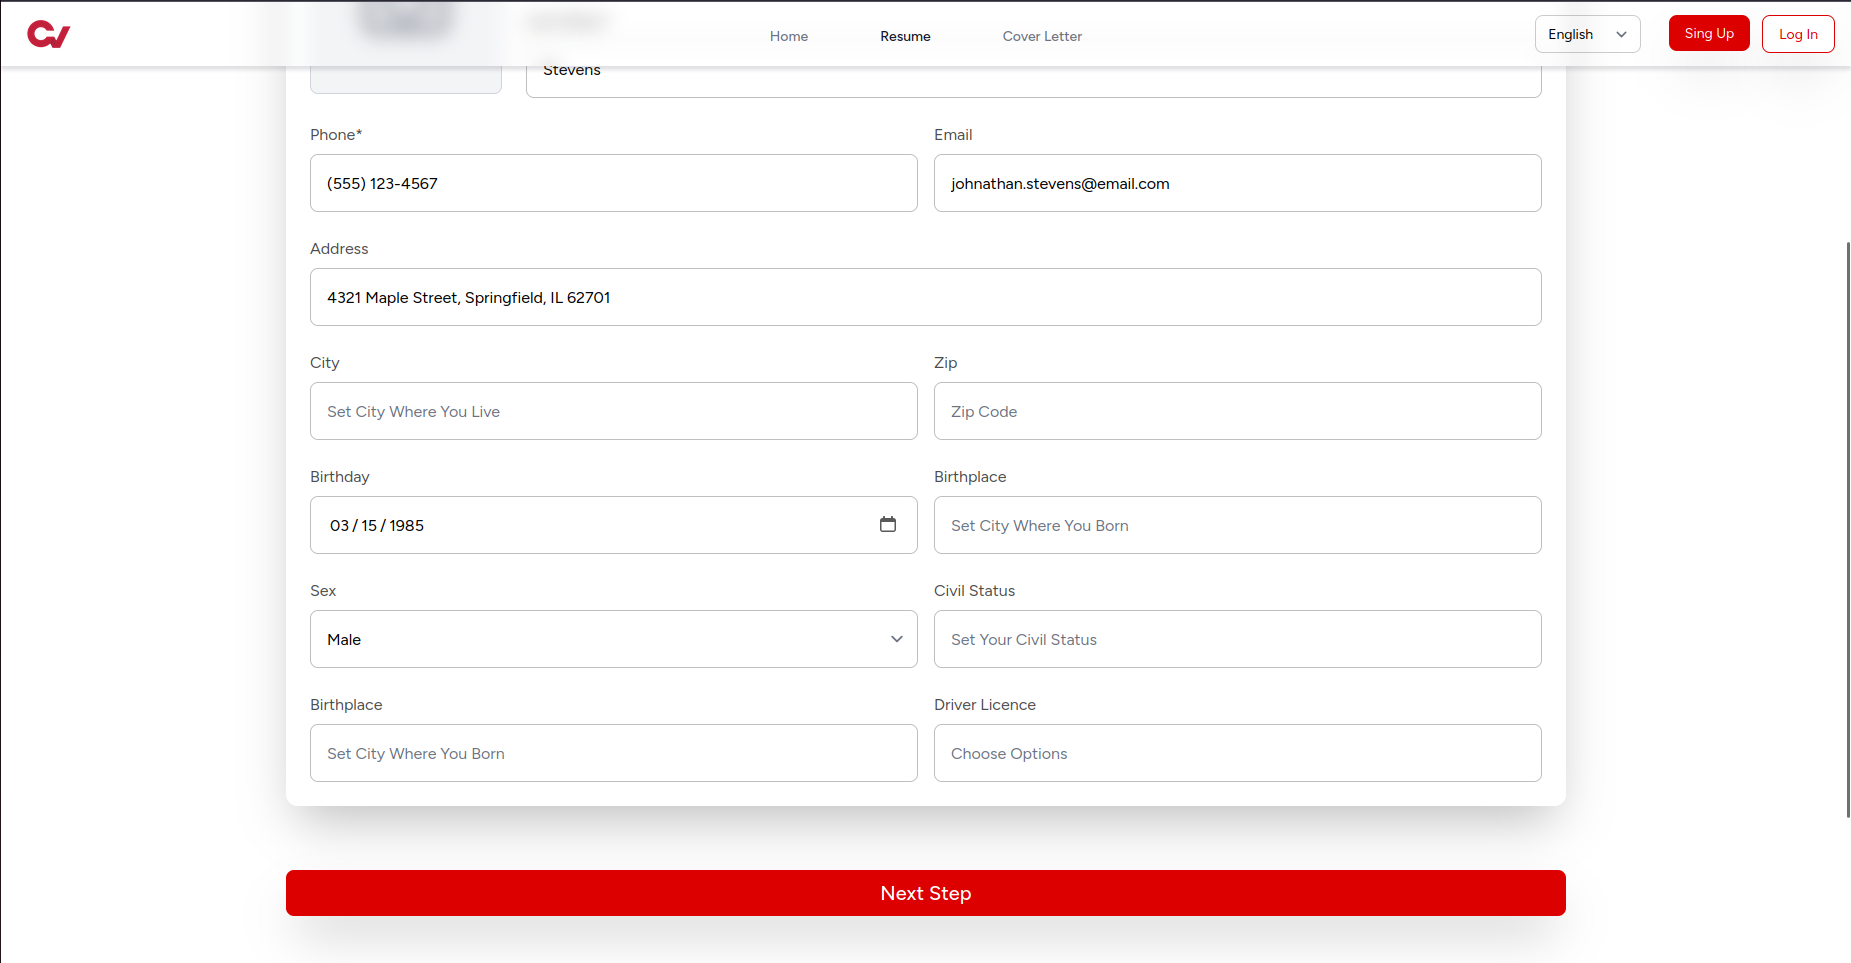The height and width of the screenshot is (963, 1851).
Task: Focus the Zip Code field
Action: tap(1236, 411)
